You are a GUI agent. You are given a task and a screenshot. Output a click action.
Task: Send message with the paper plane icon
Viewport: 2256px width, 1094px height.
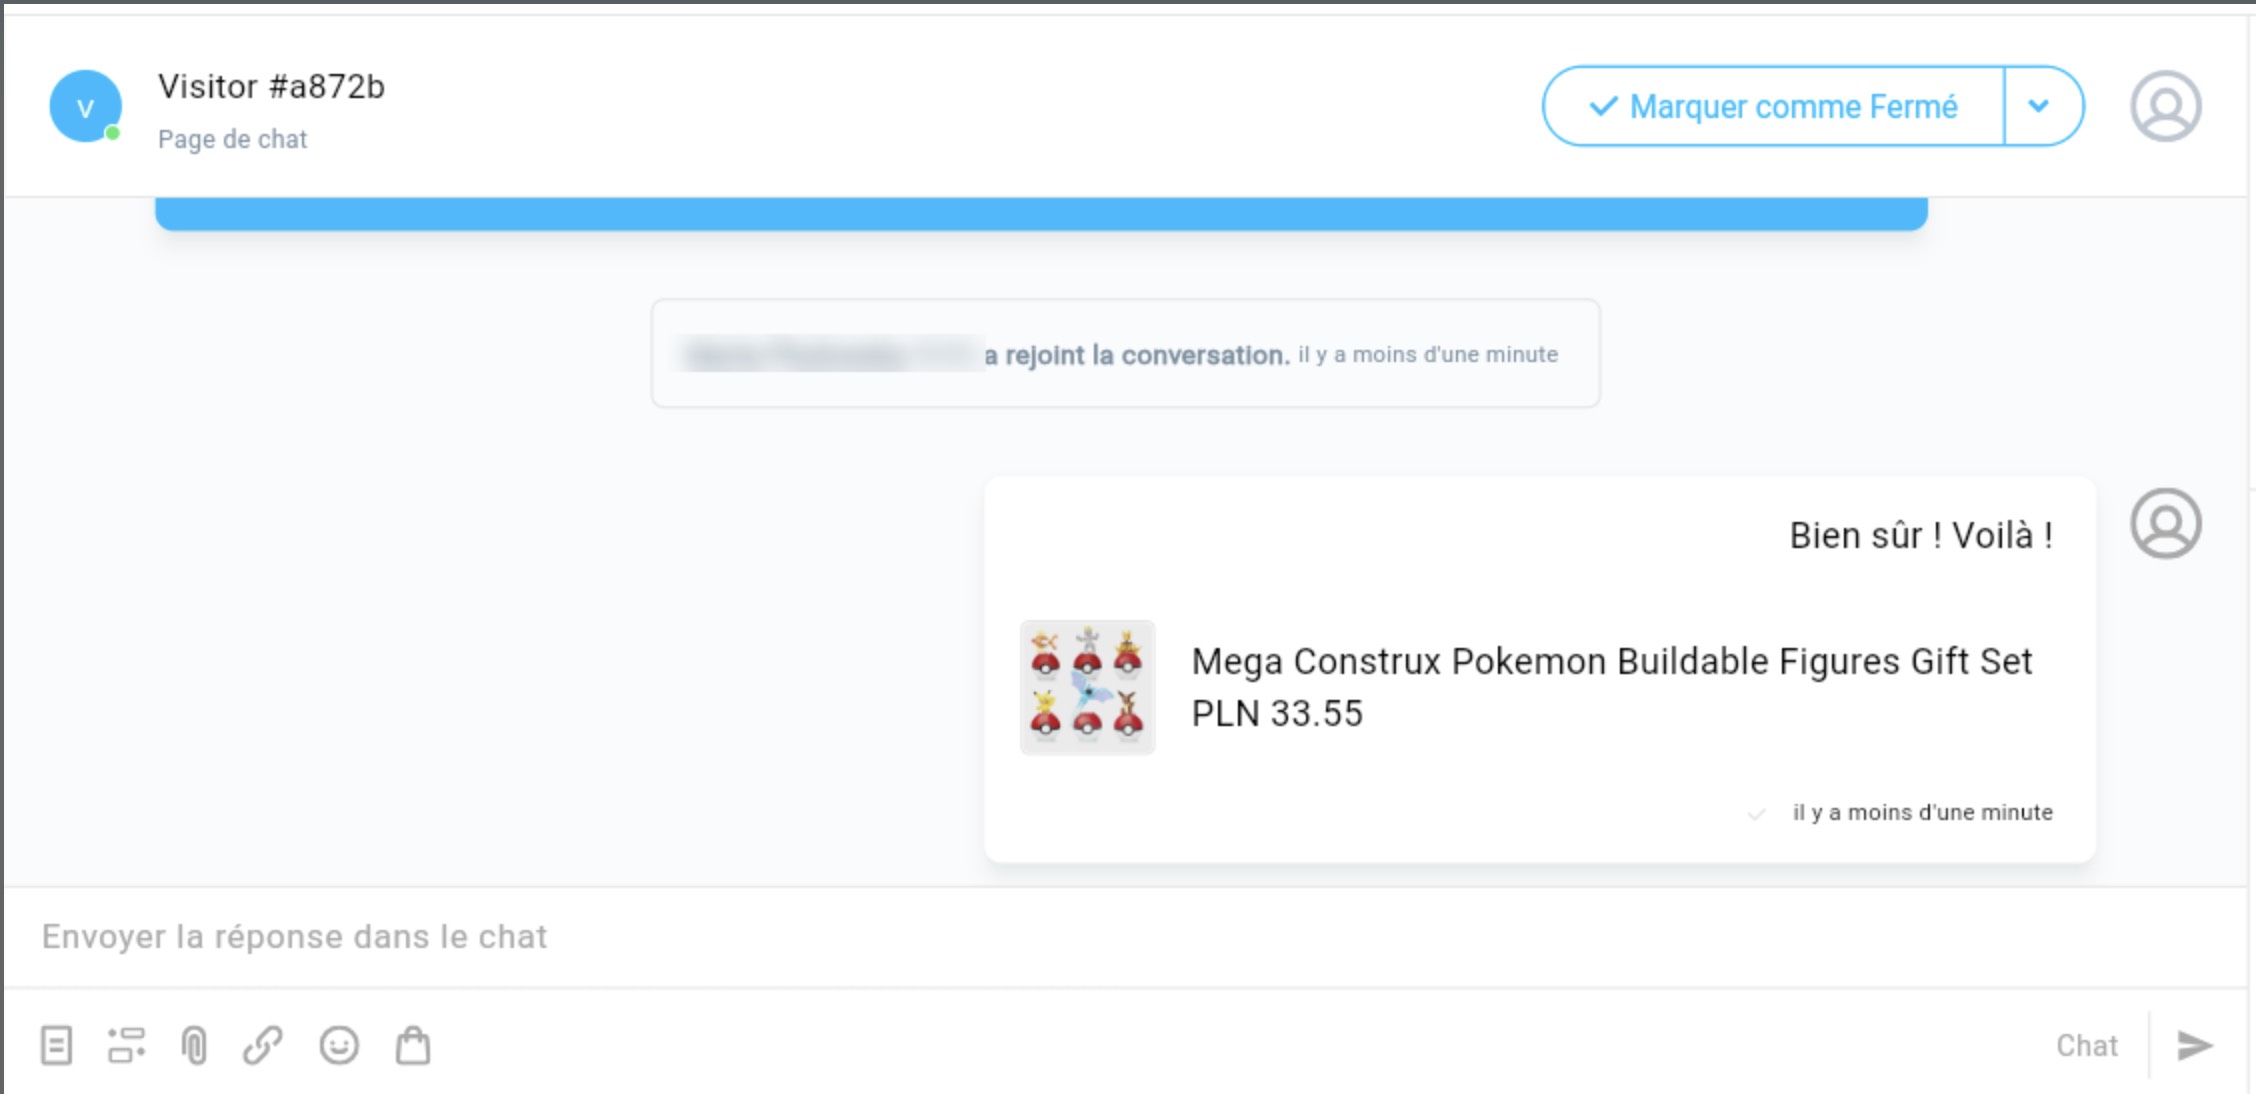coord(2195,1046)
